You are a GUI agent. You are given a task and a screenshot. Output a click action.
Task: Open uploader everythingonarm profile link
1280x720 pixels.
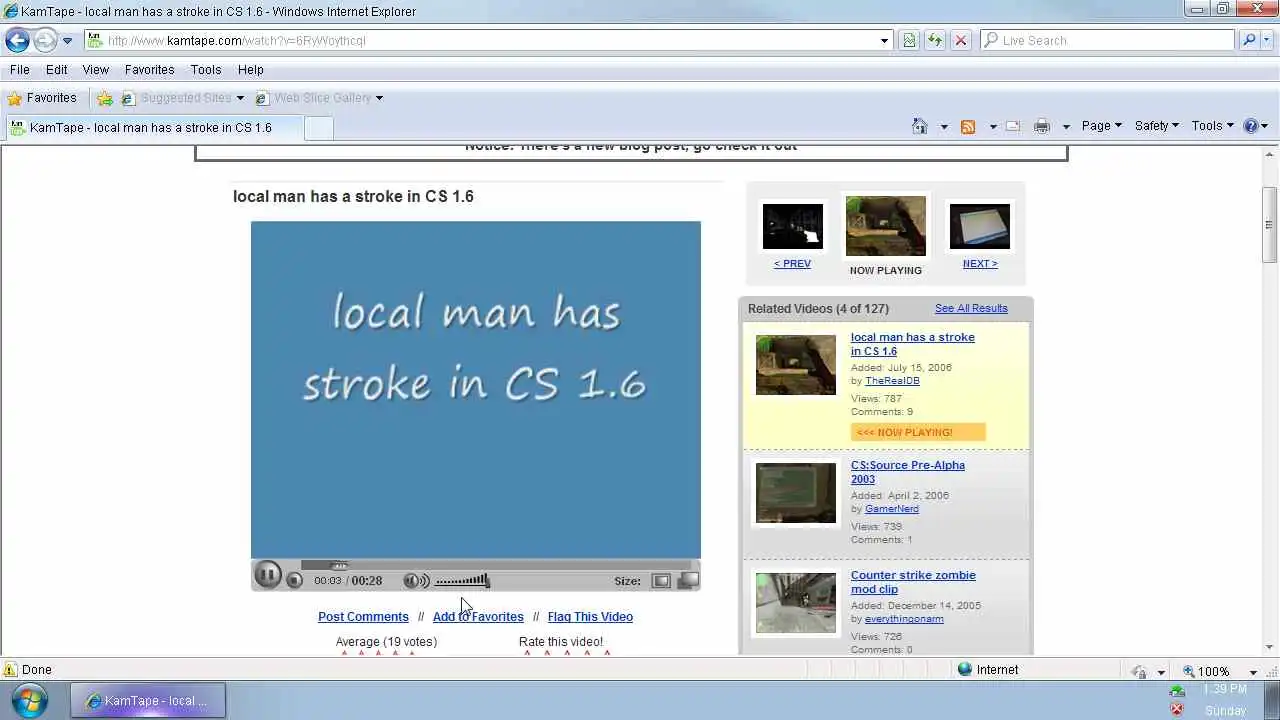pyautogui.click(x=904, y=619)
